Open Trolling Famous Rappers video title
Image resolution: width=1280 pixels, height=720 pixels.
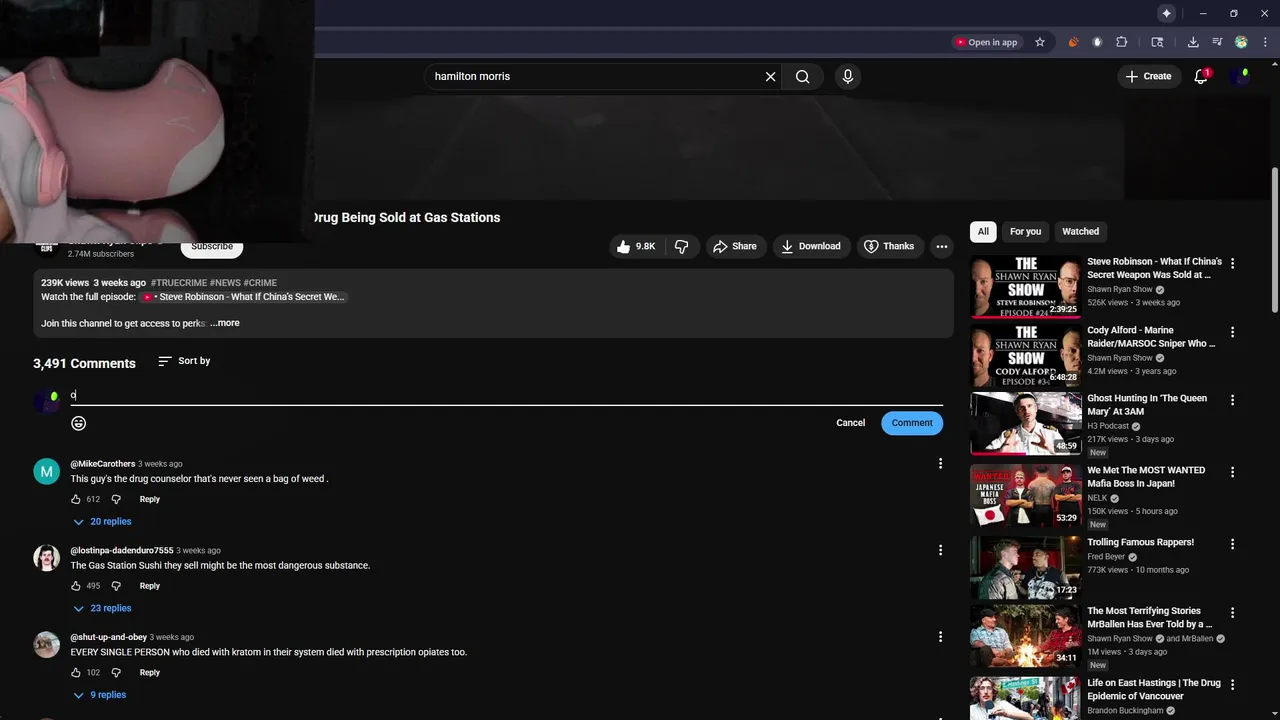(1140, 543)
